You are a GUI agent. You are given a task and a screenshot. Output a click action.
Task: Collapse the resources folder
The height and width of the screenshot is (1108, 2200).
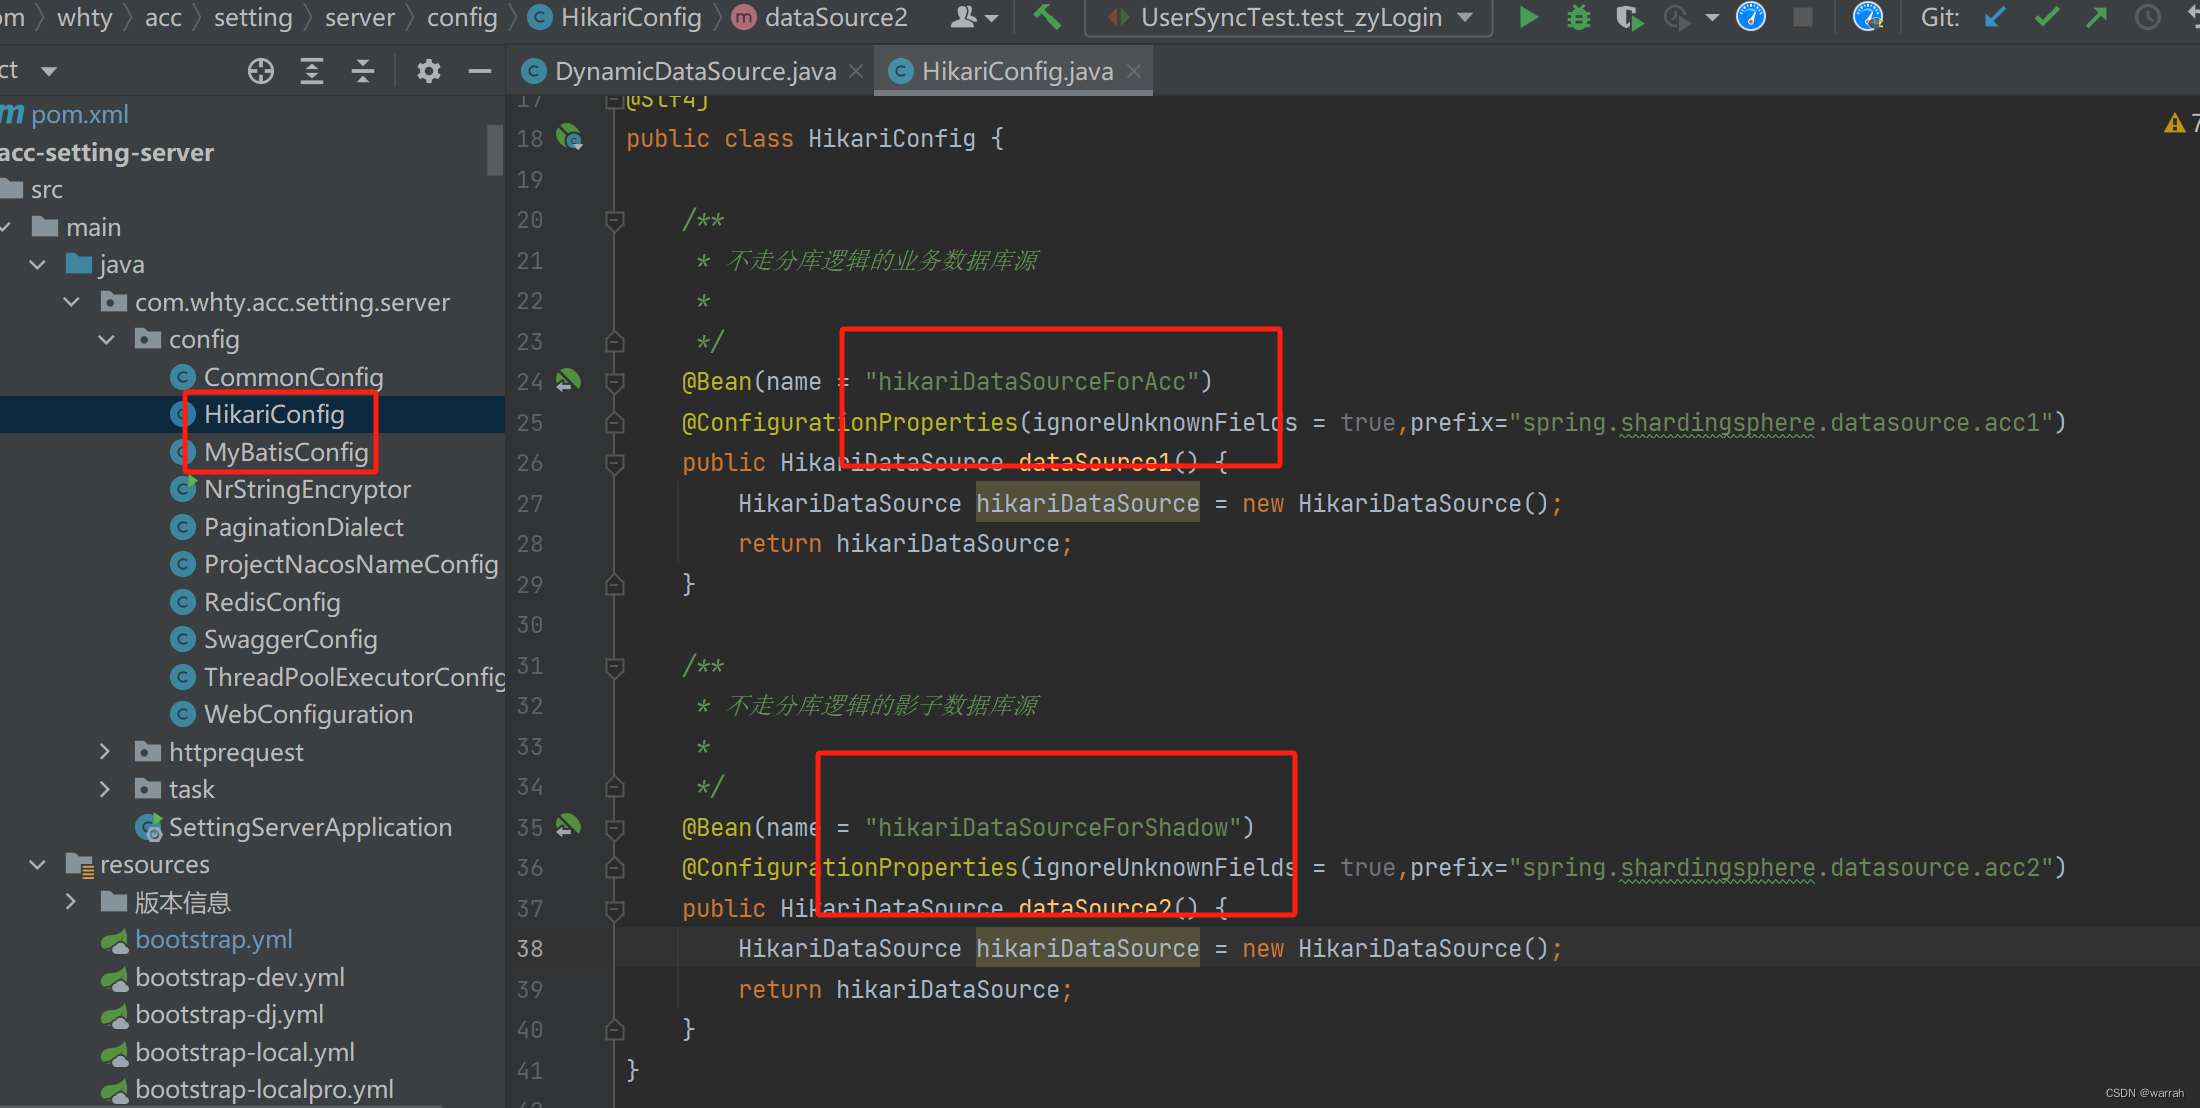[x=37, y=864]
